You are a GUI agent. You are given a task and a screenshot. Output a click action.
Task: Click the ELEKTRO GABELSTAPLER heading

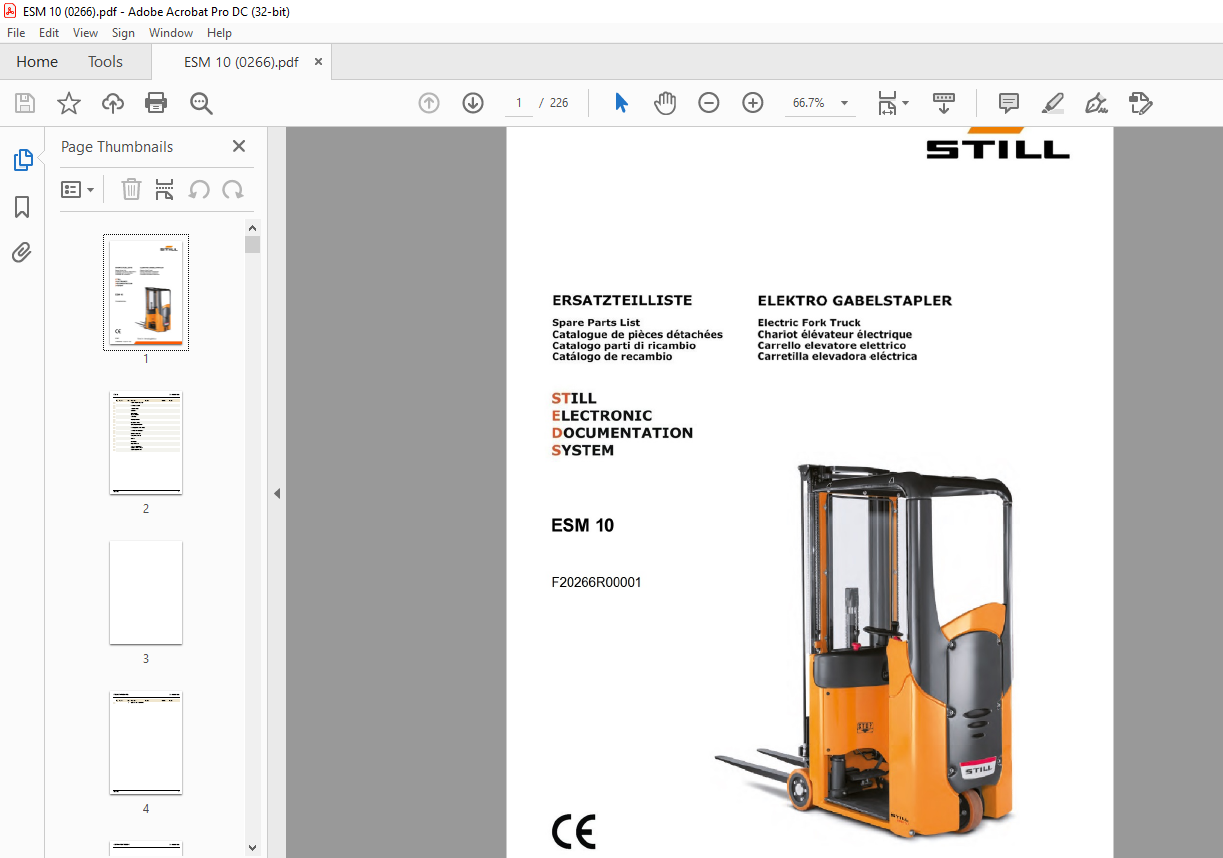click(855, 300)
